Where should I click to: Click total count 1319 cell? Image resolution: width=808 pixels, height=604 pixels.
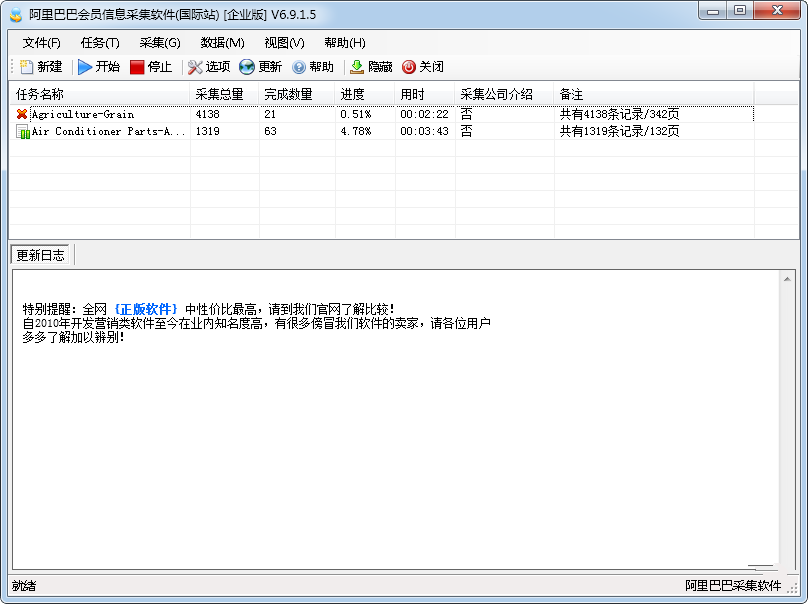208,131
